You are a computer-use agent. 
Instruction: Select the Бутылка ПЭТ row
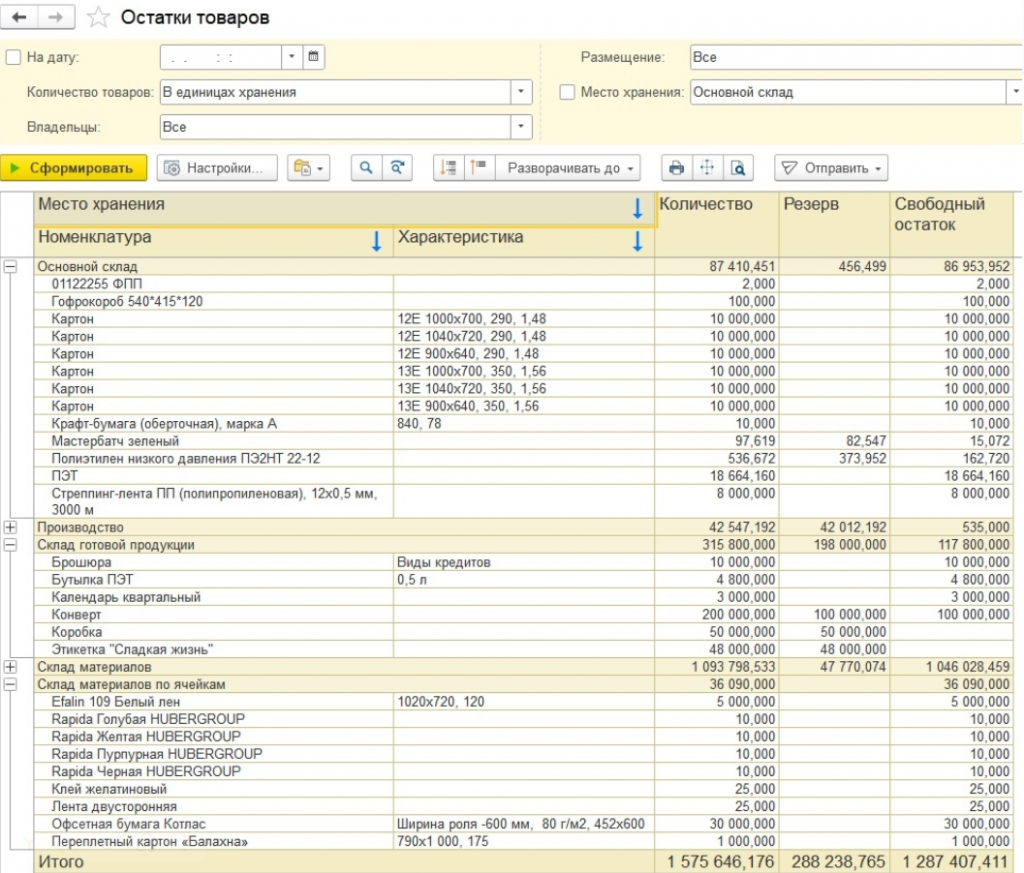point(522,580)
